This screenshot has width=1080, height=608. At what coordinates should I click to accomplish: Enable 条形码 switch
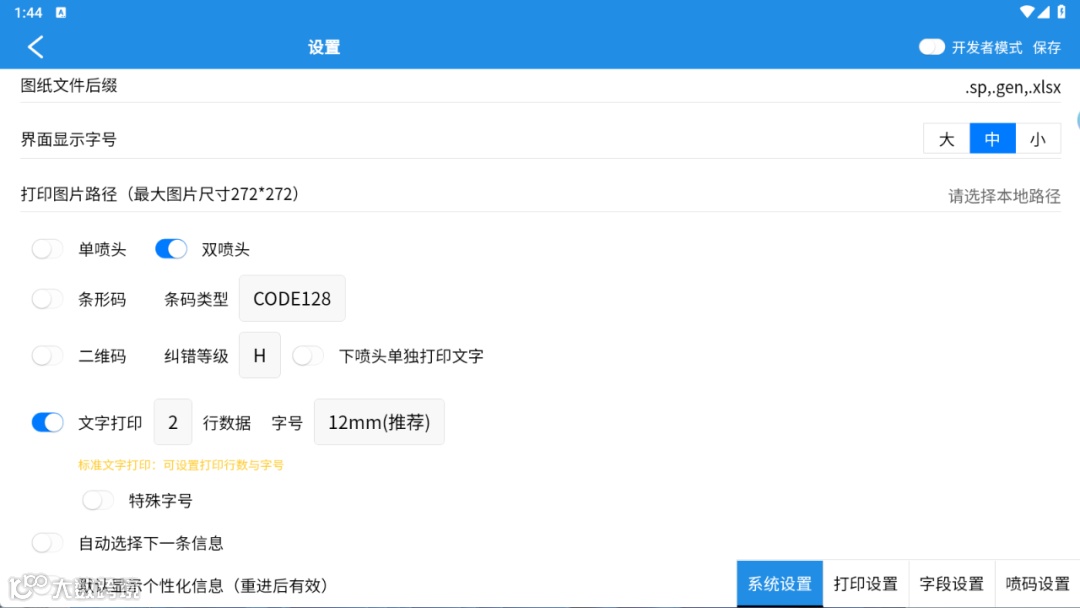[47, 299]
